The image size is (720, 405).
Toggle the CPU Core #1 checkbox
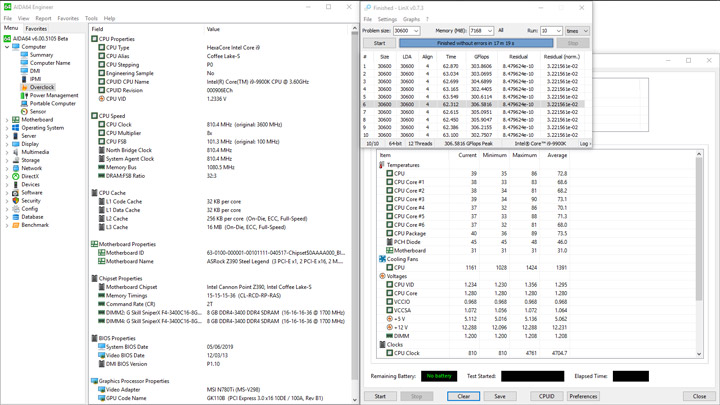coord(389,182)
